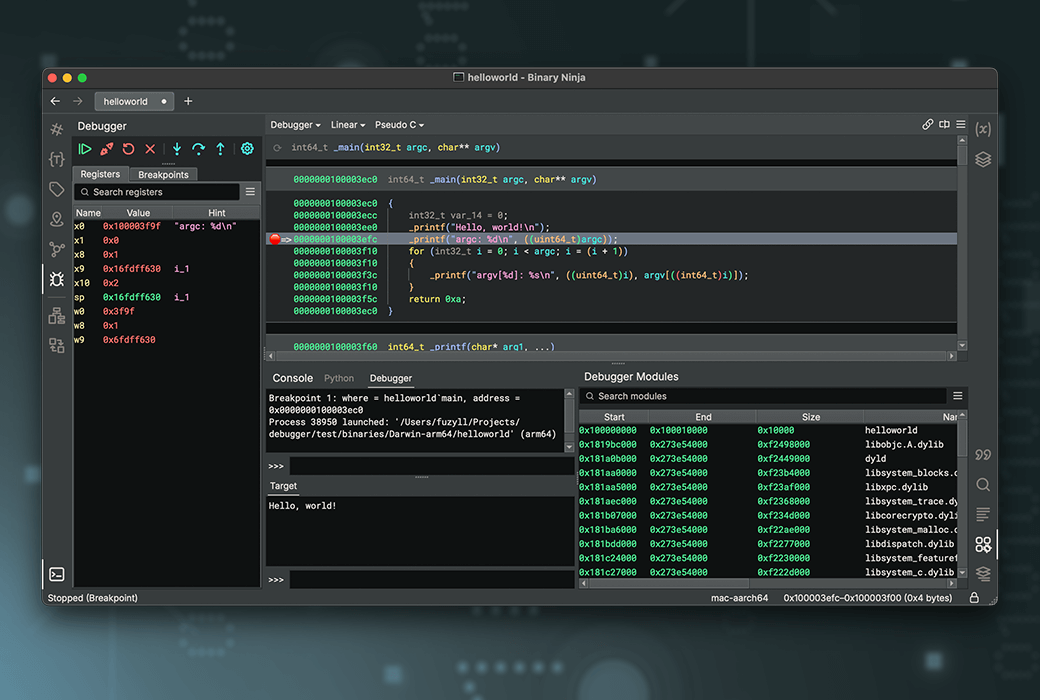The image size is (1040, 700).
Task: Click the Resume/Go debugger button
Action: click(x=85, y=149)
